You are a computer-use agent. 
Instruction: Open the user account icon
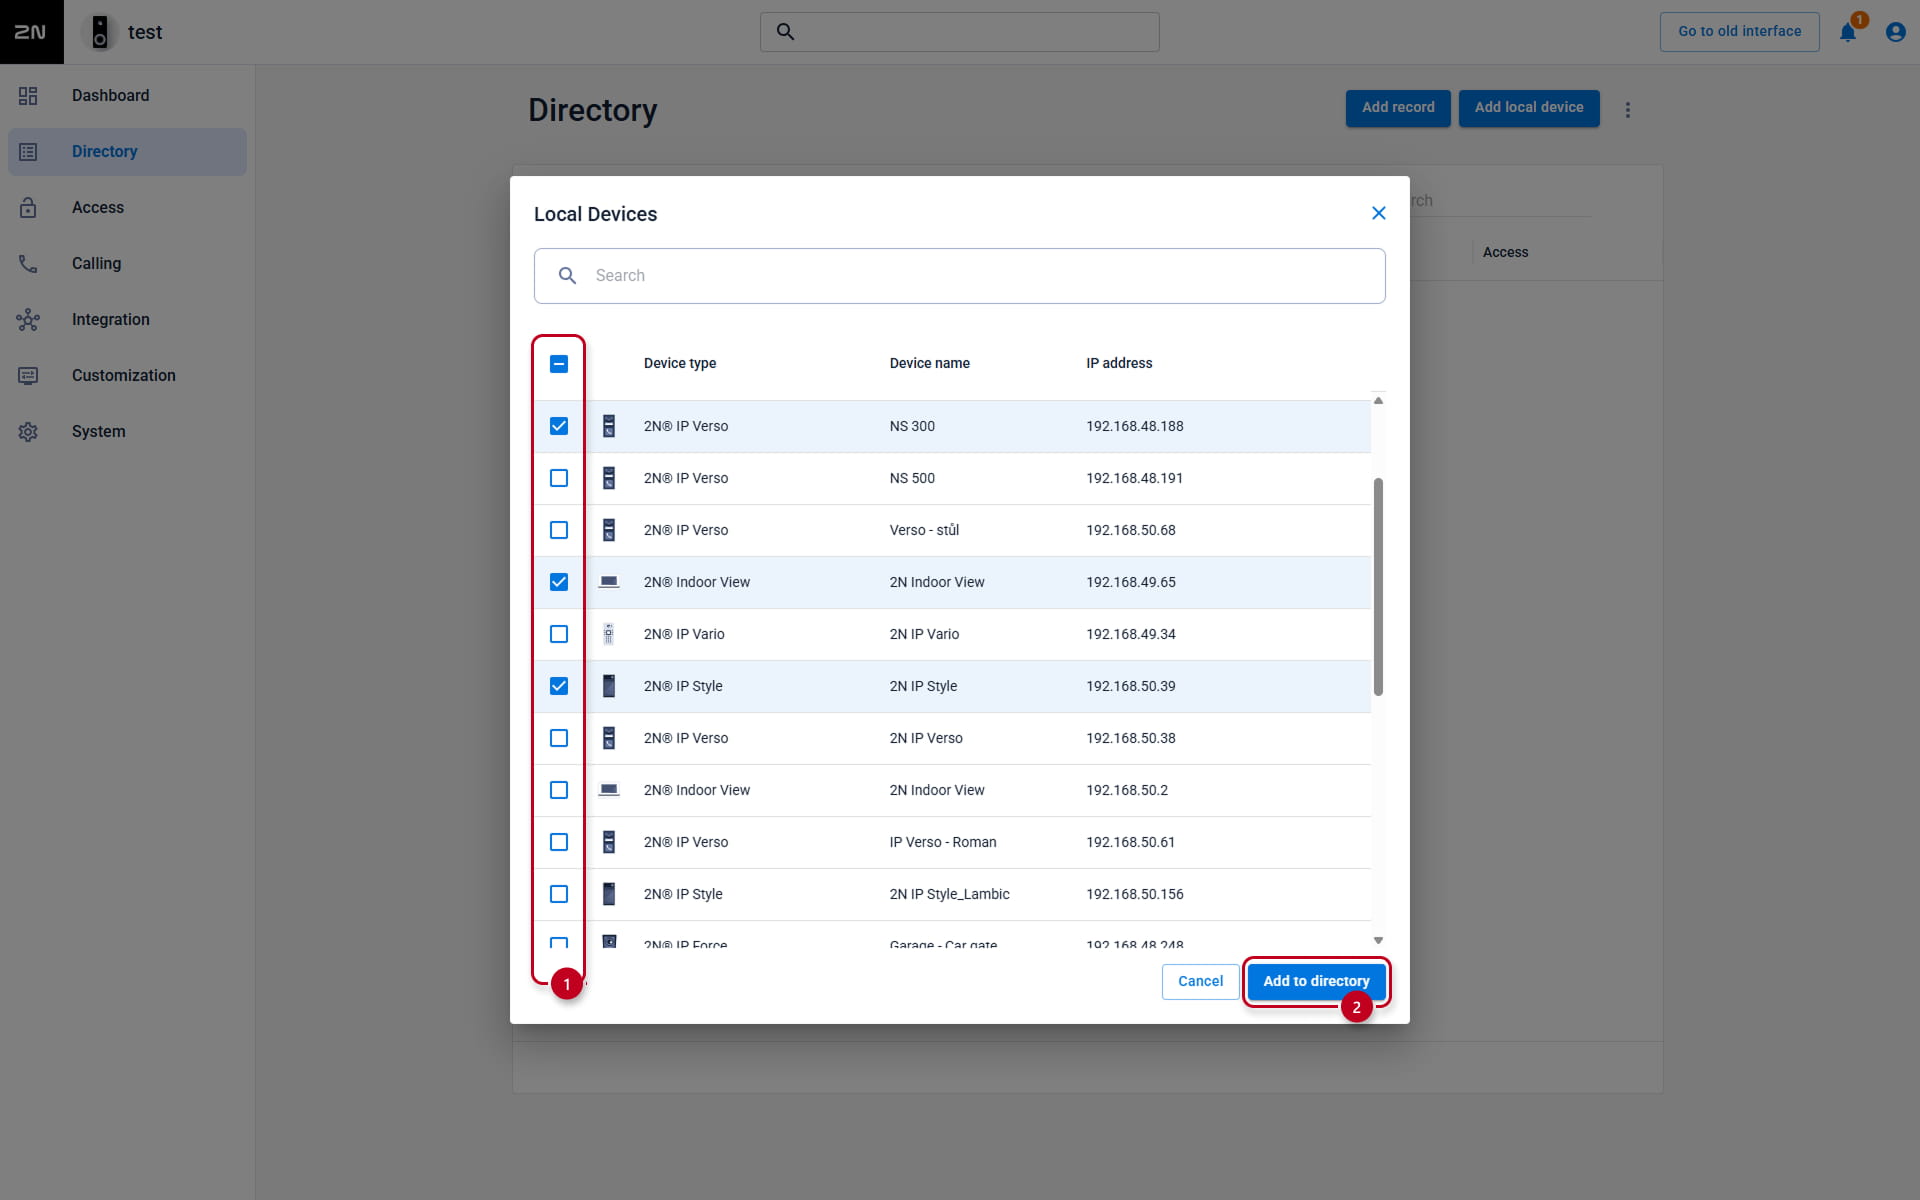1895,32
